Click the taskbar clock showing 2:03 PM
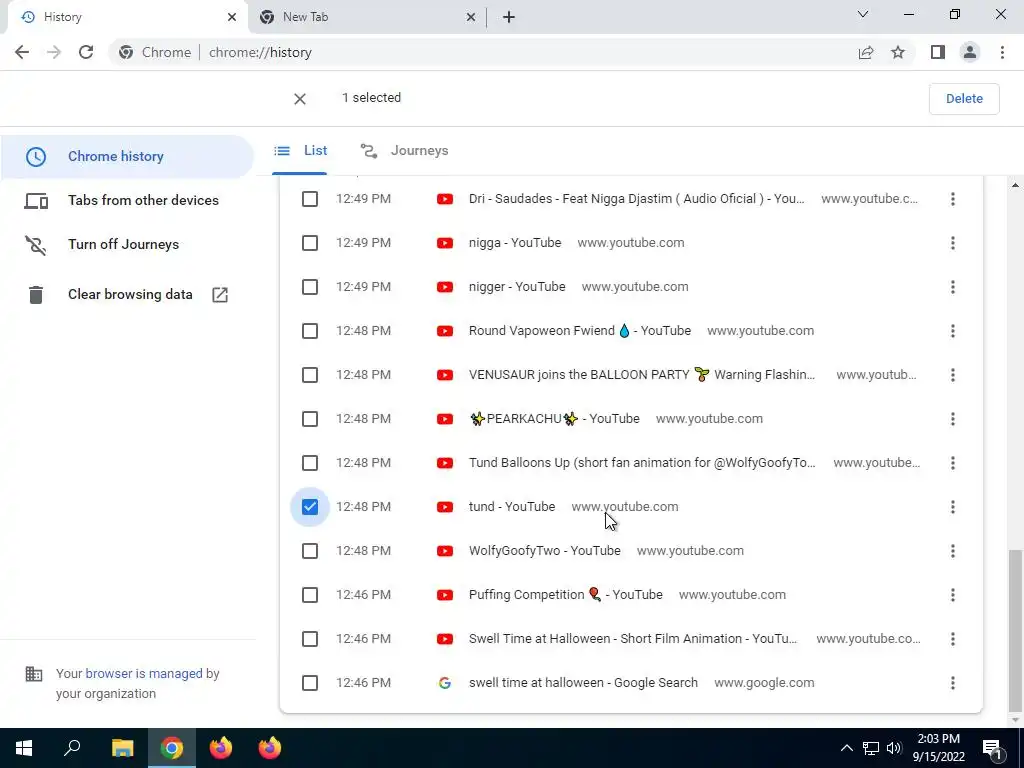 [938, 748]
